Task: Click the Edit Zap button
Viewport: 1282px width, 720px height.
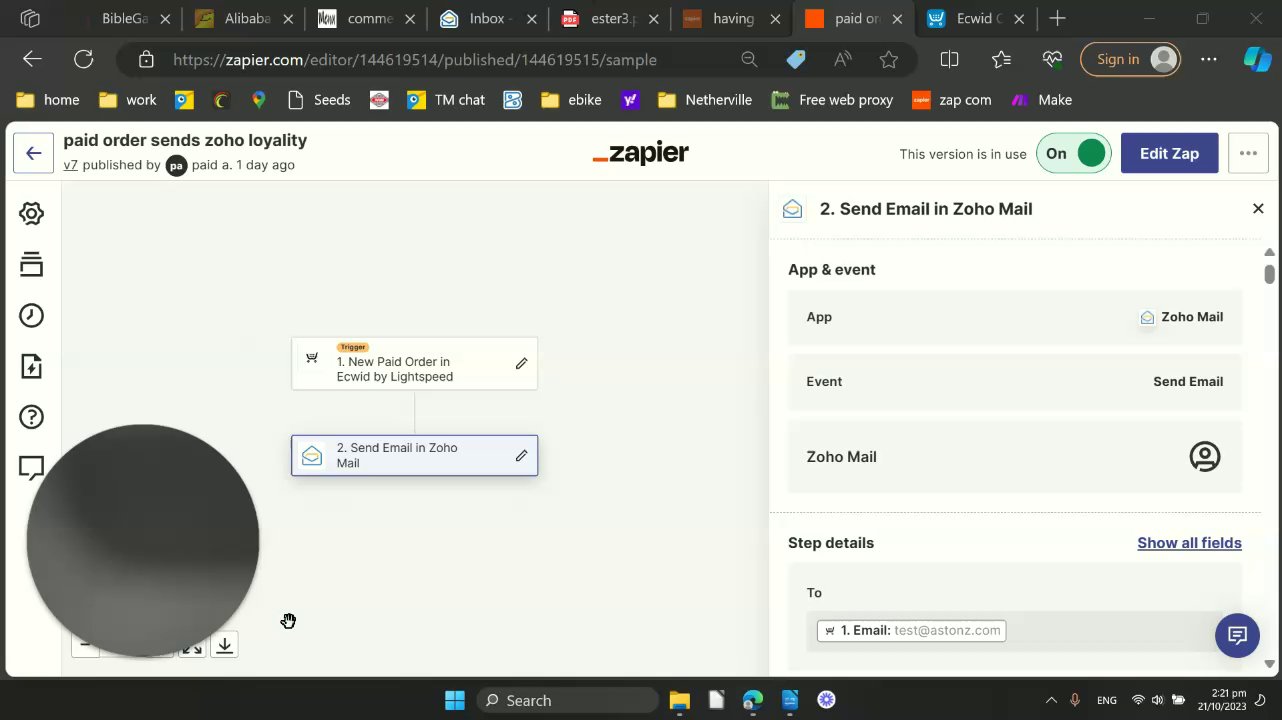Action: click(1169, 153)
